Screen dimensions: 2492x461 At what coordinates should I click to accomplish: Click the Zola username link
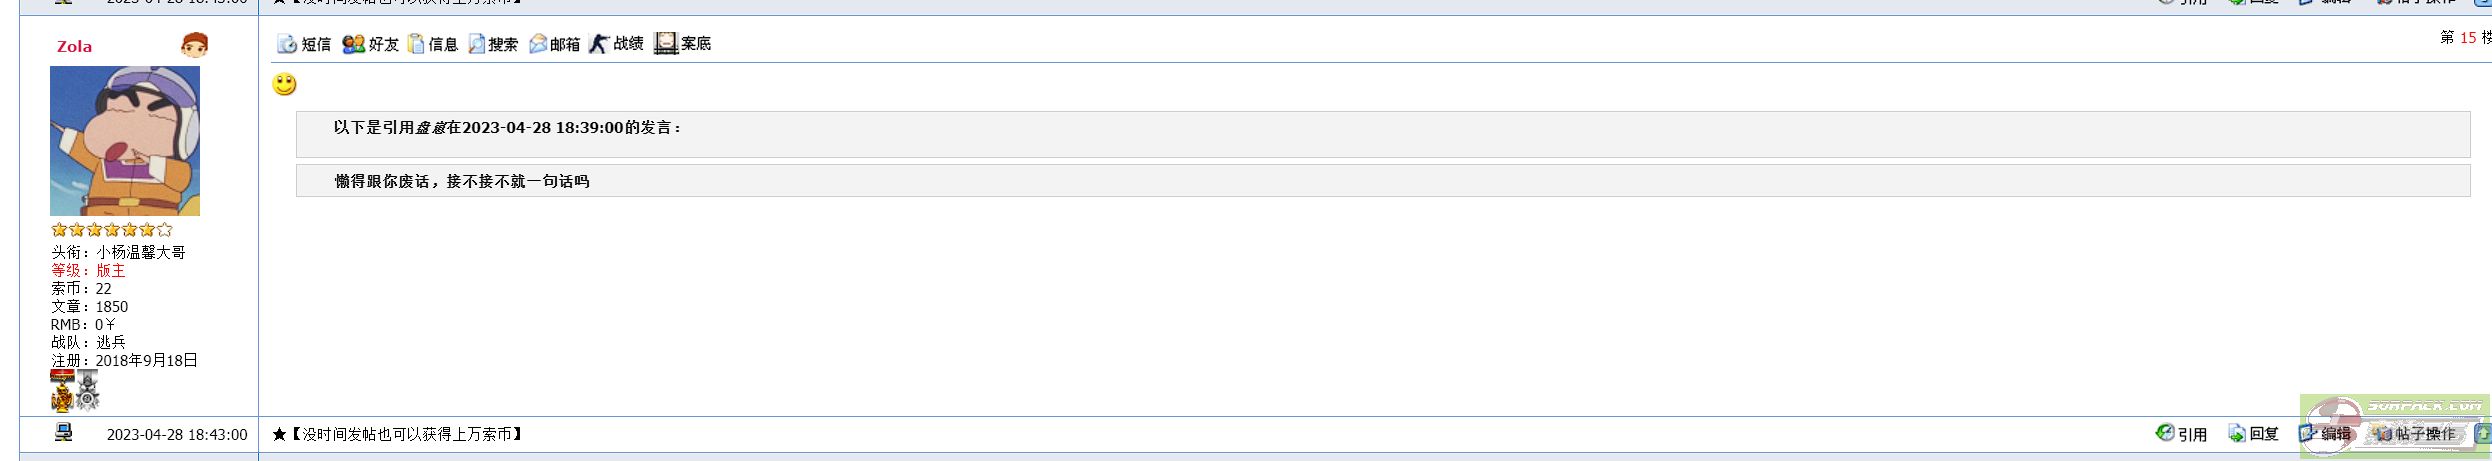click(x=74, y=46)
